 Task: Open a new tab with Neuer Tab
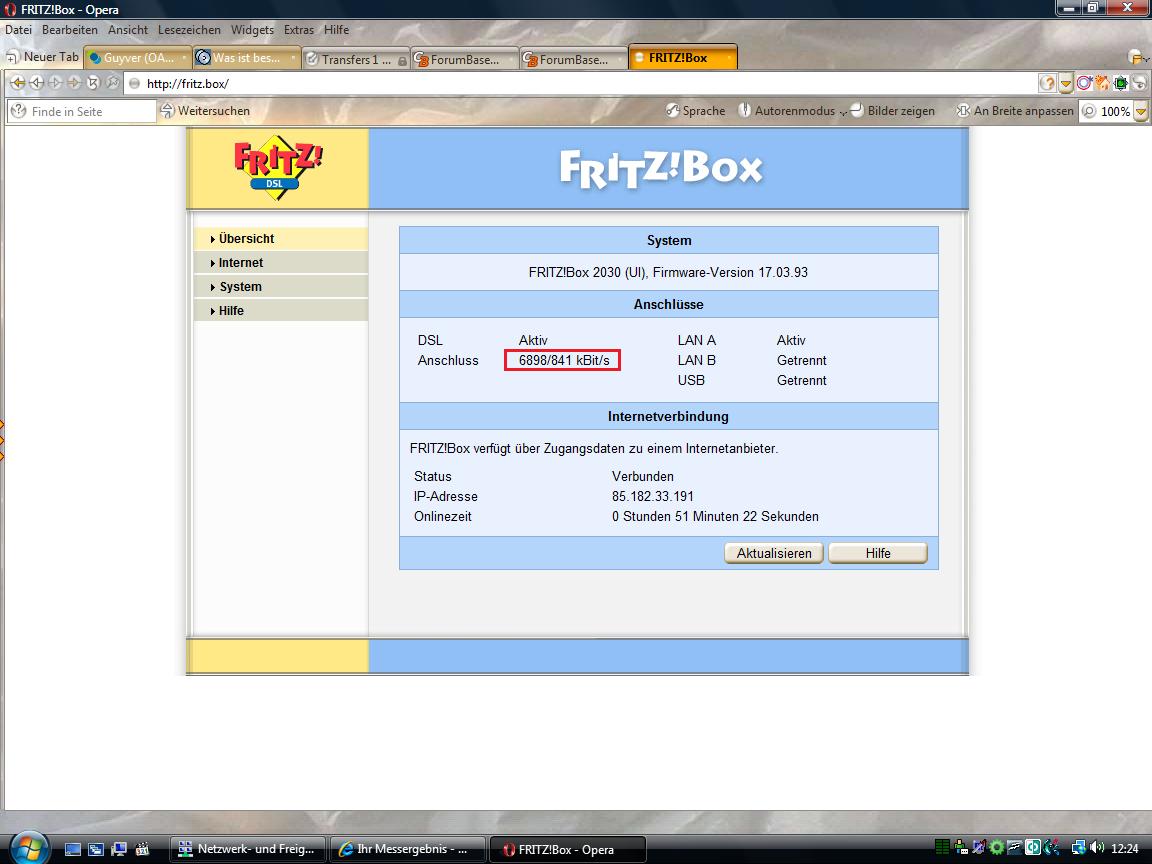click(x=42, y=57)
